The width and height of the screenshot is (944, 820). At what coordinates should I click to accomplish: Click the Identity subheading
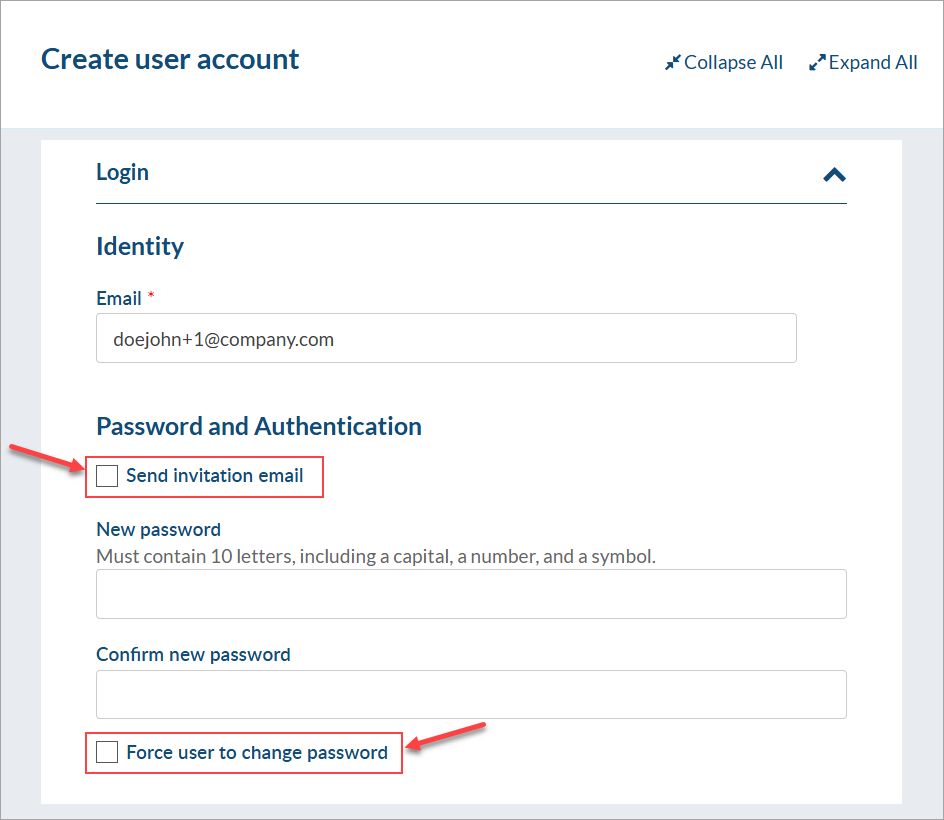coord(140,246)
